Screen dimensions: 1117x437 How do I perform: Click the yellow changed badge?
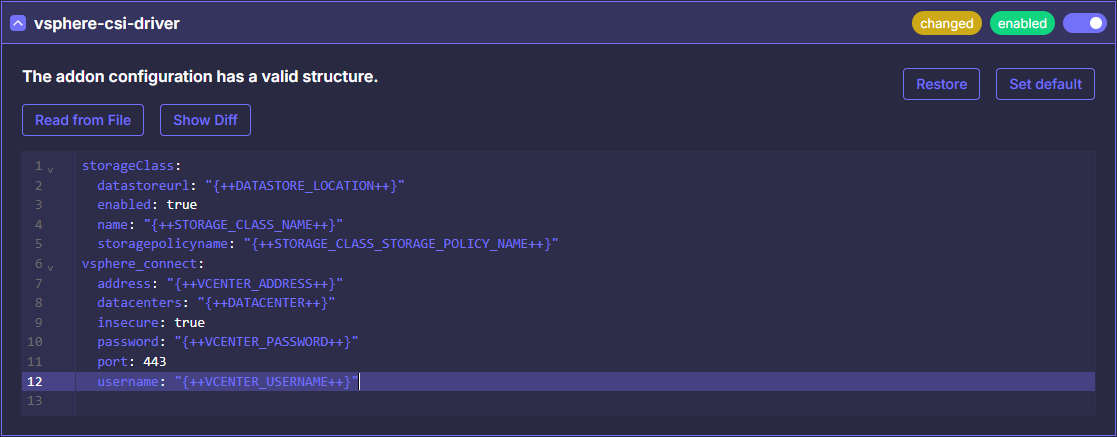coord(946,23)
